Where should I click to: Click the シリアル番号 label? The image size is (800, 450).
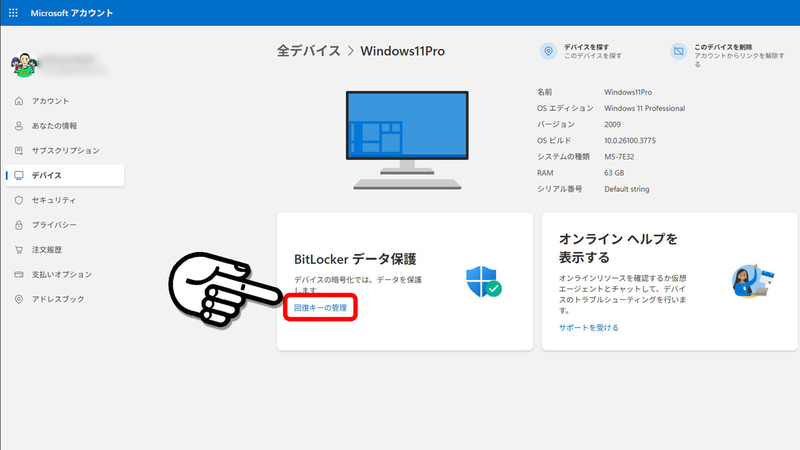click(x=559, y=189)
